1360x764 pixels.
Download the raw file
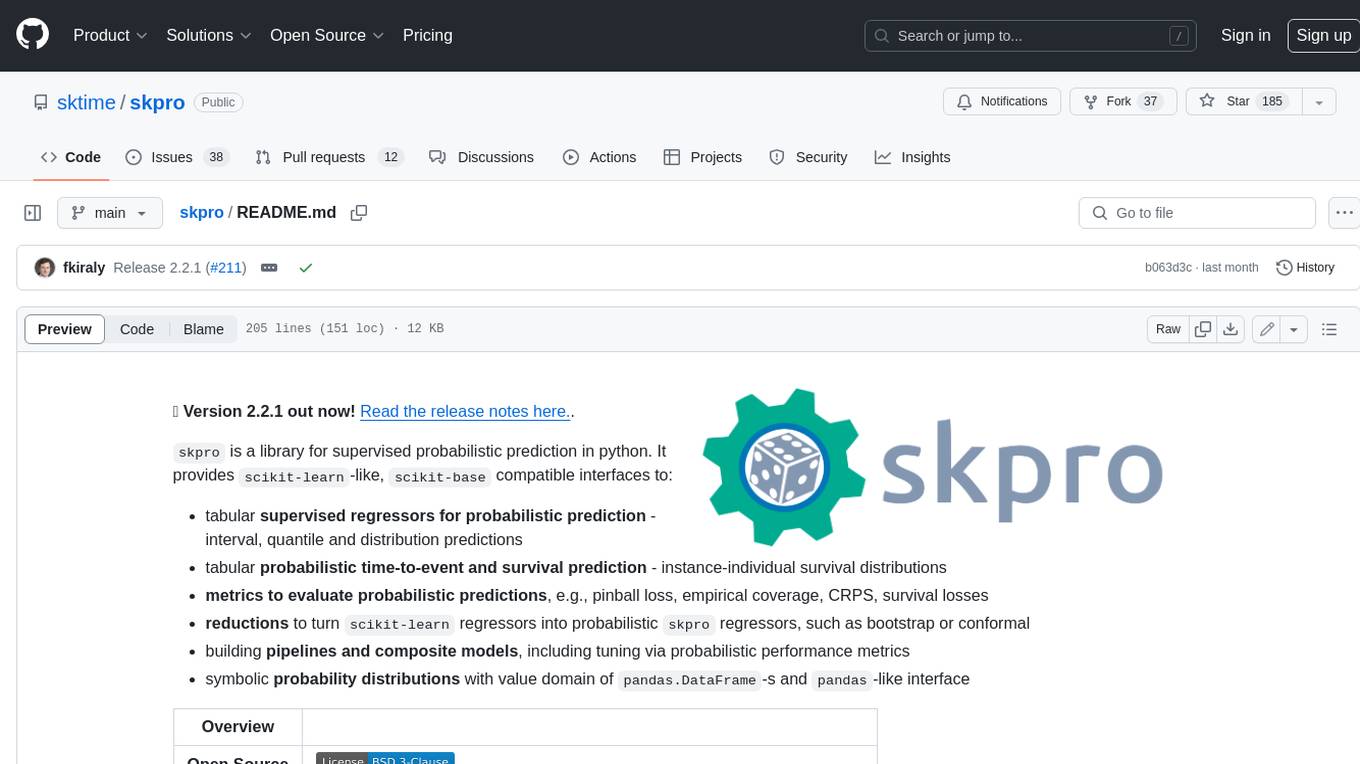point(1231,329)
